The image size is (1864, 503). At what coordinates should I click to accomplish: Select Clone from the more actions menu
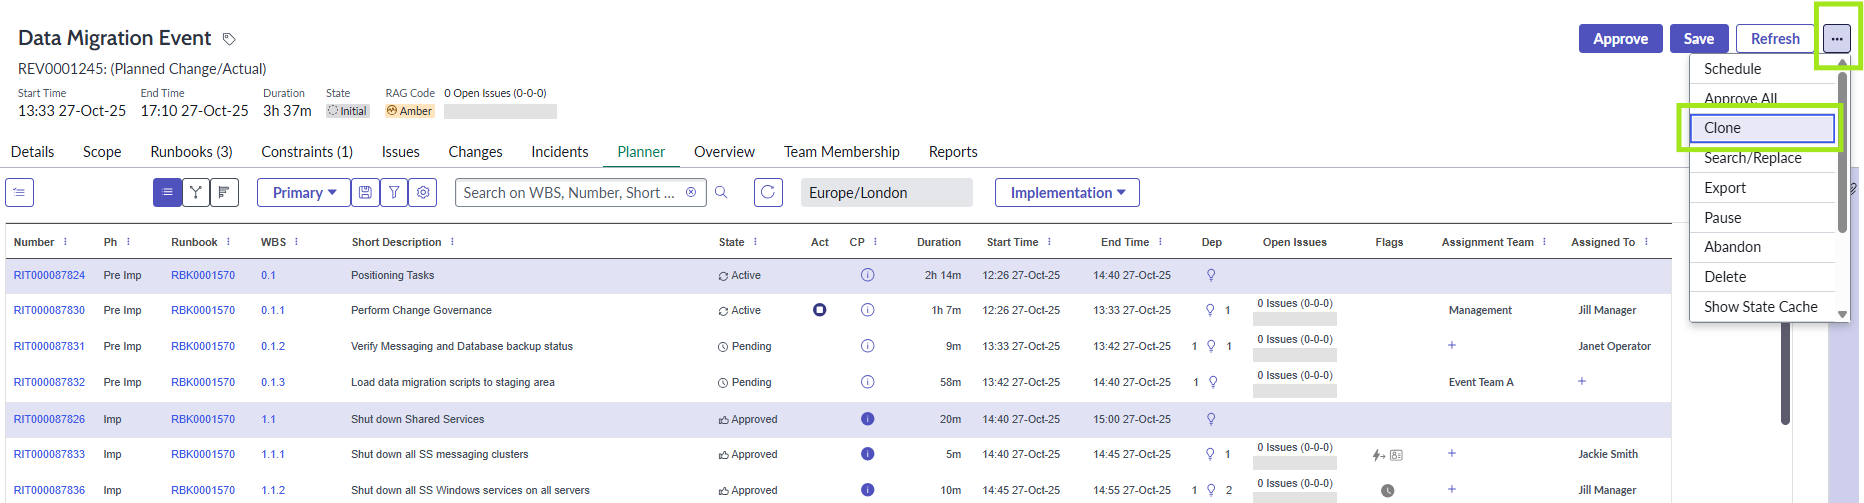[x=1761, y=128]
